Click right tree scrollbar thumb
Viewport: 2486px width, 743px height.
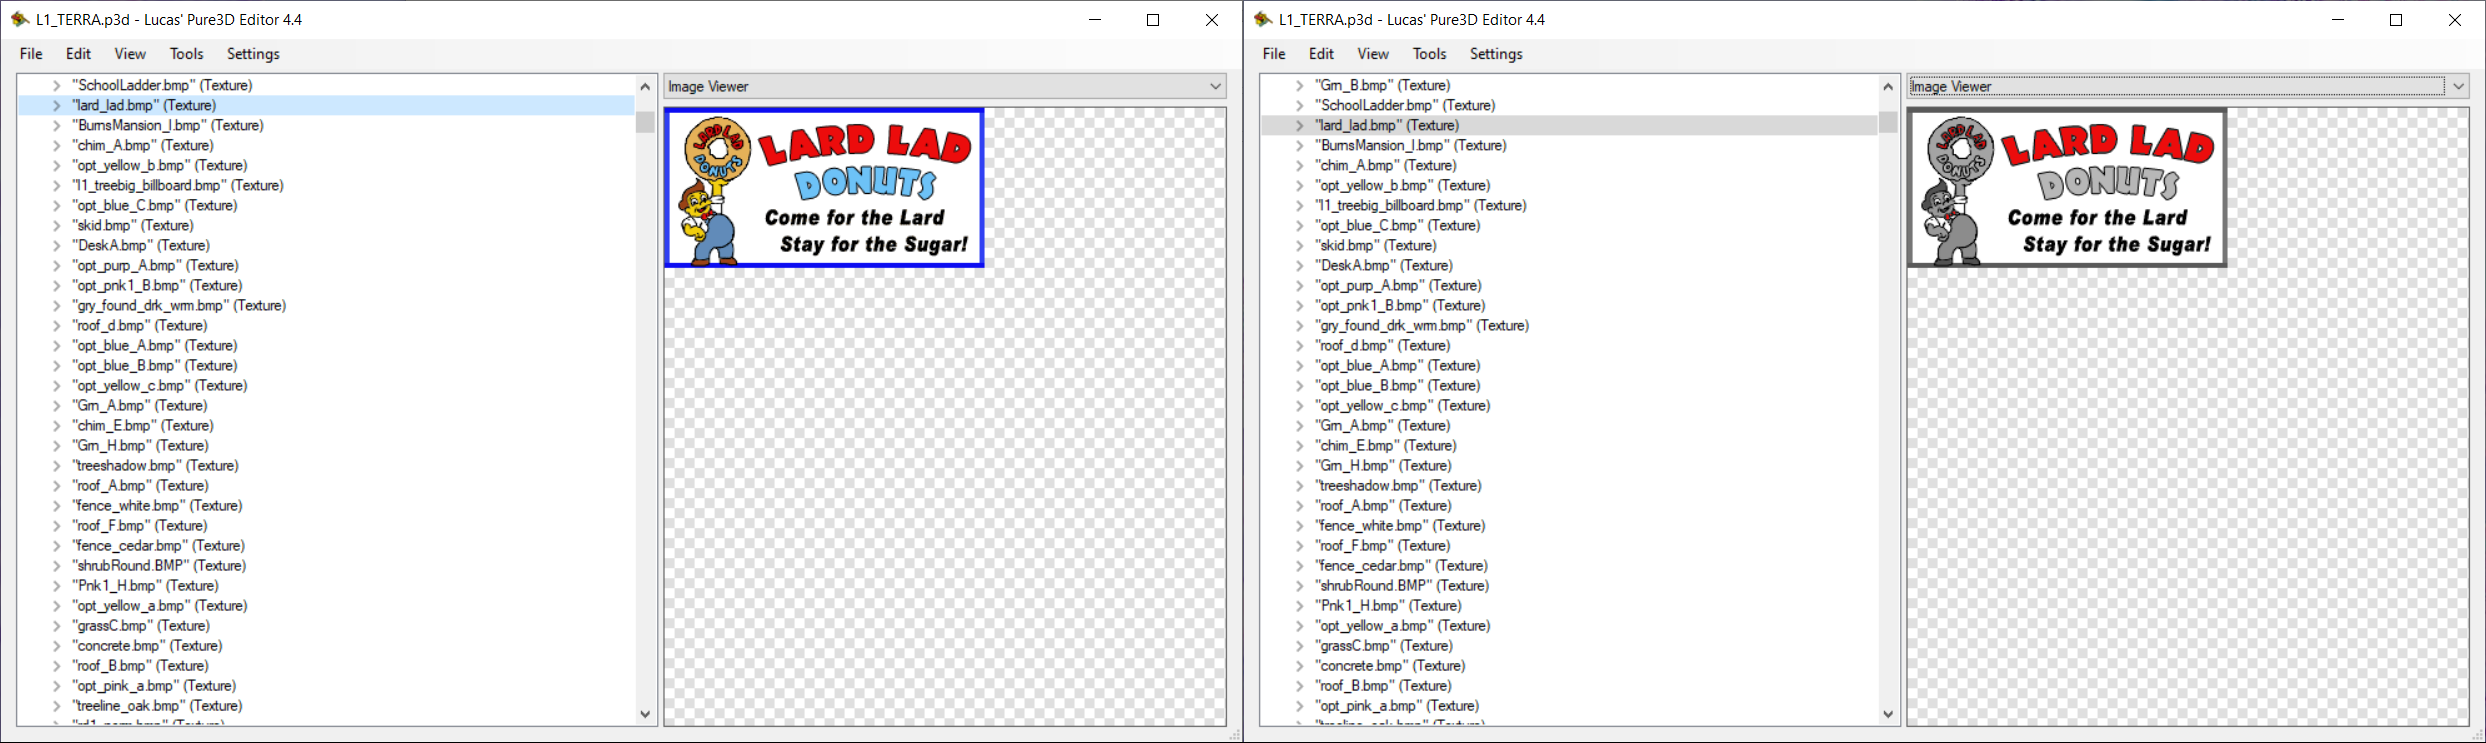coord(1888,122)
